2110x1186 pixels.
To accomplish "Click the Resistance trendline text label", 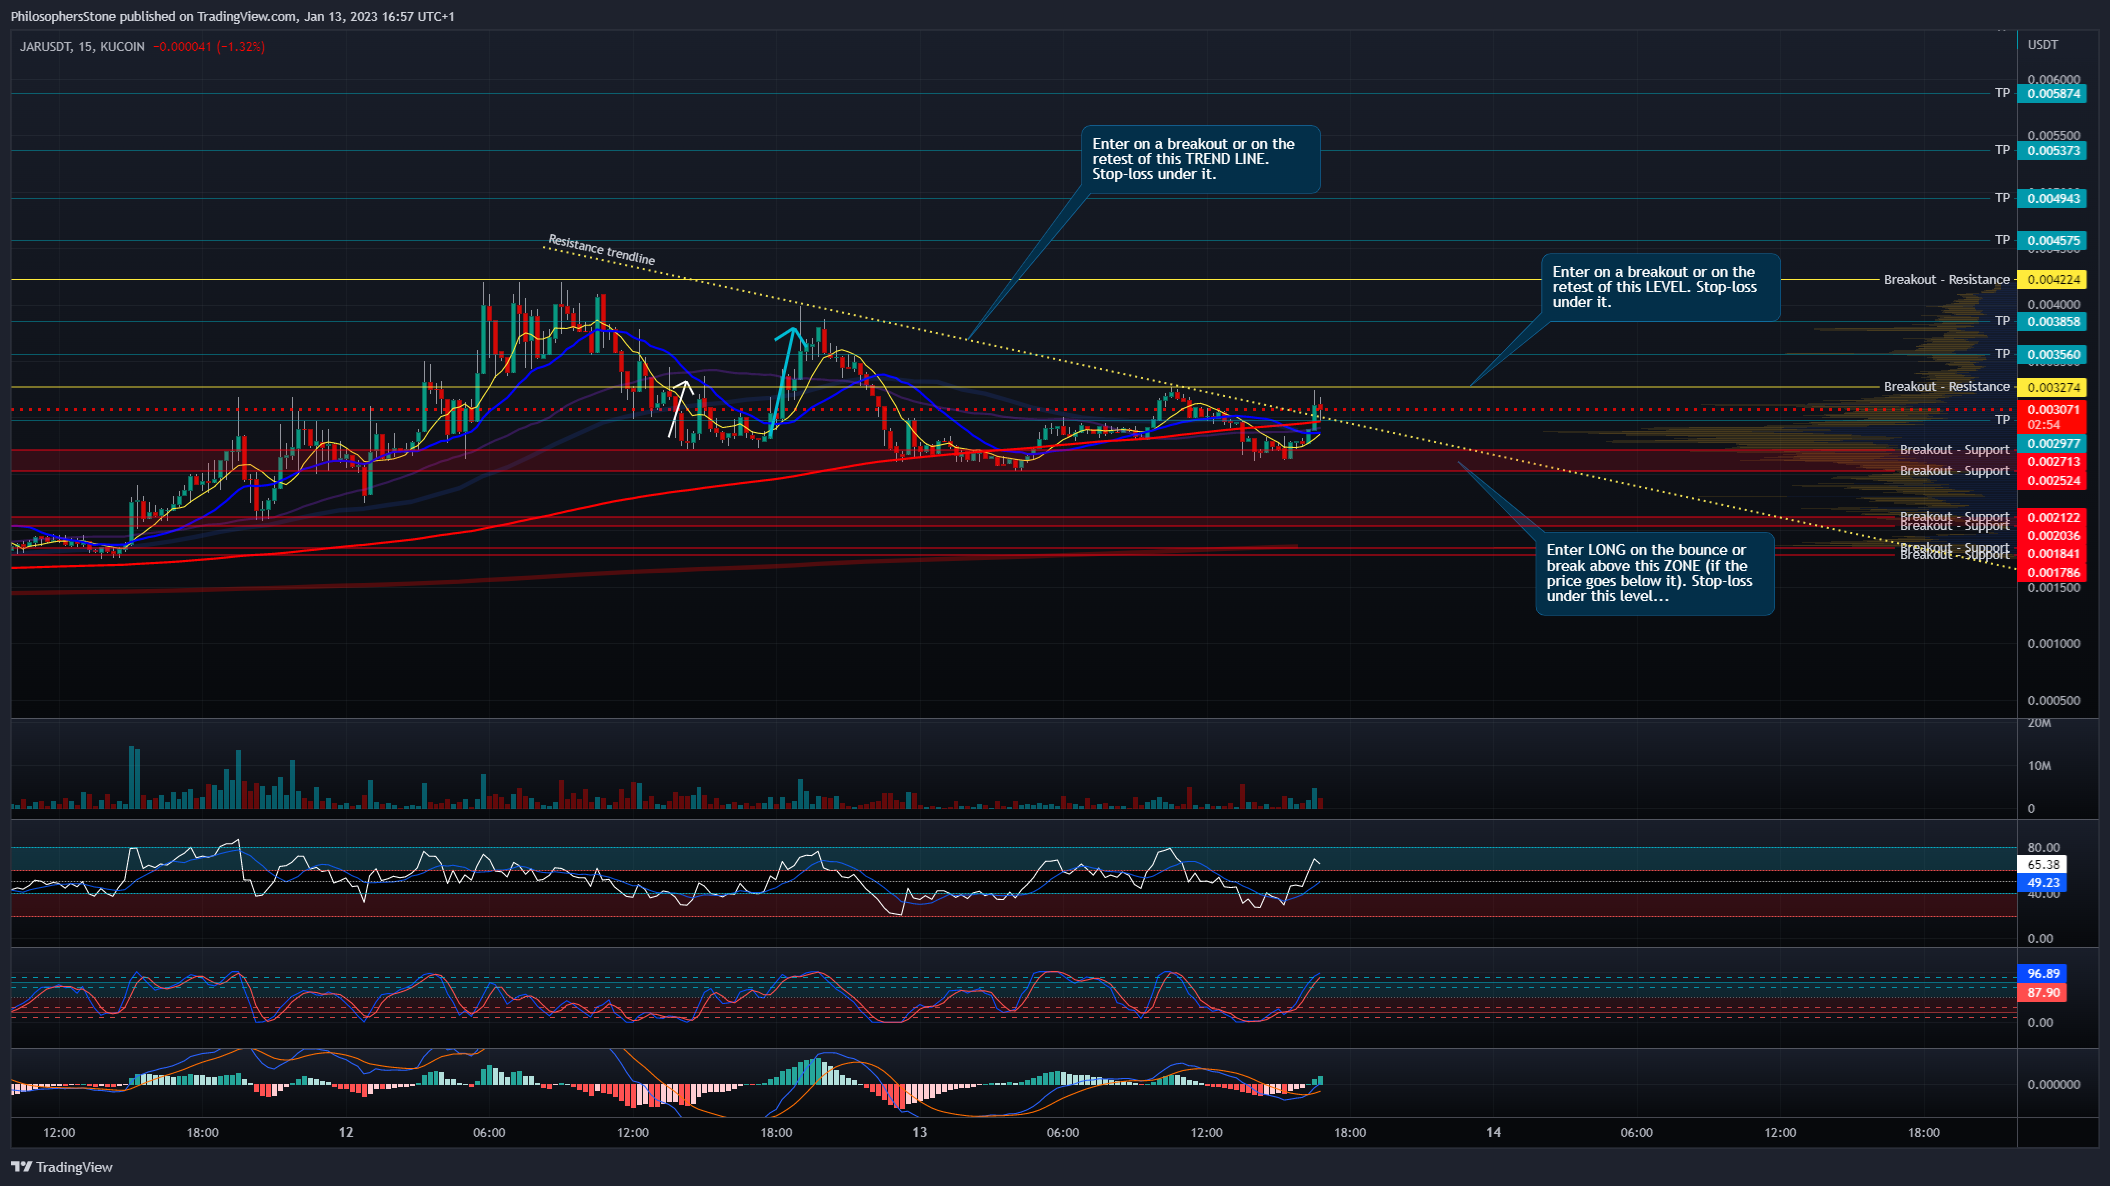I will tap(602, 250).
